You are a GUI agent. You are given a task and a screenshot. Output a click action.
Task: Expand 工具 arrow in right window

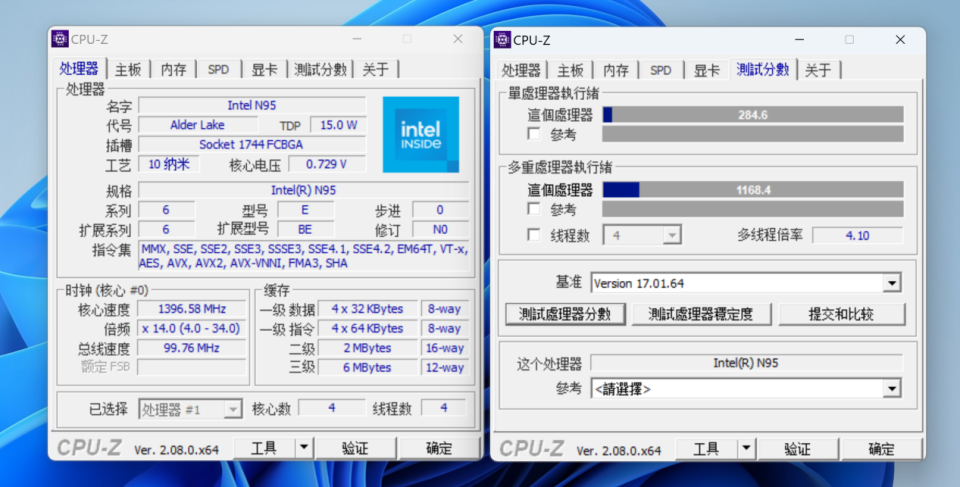coord(746,450)
